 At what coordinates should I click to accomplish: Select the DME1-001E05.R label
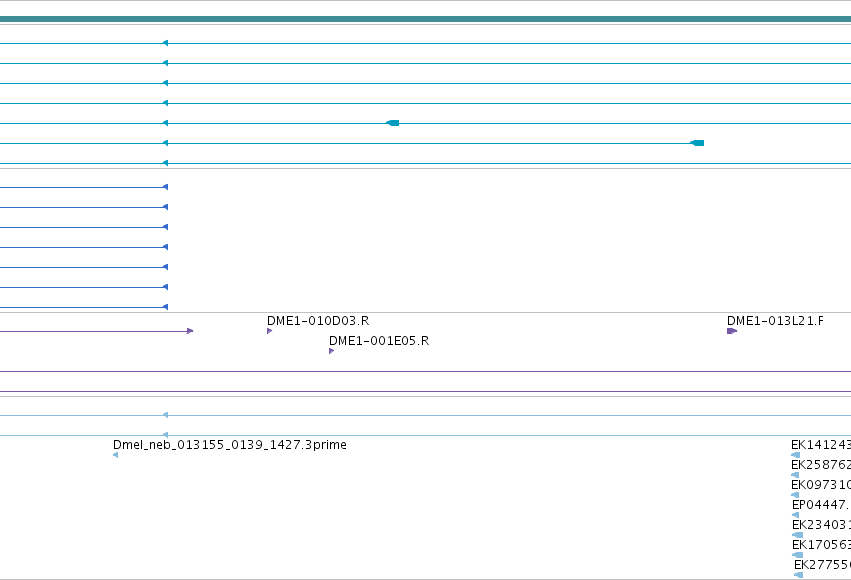point(379,341)
